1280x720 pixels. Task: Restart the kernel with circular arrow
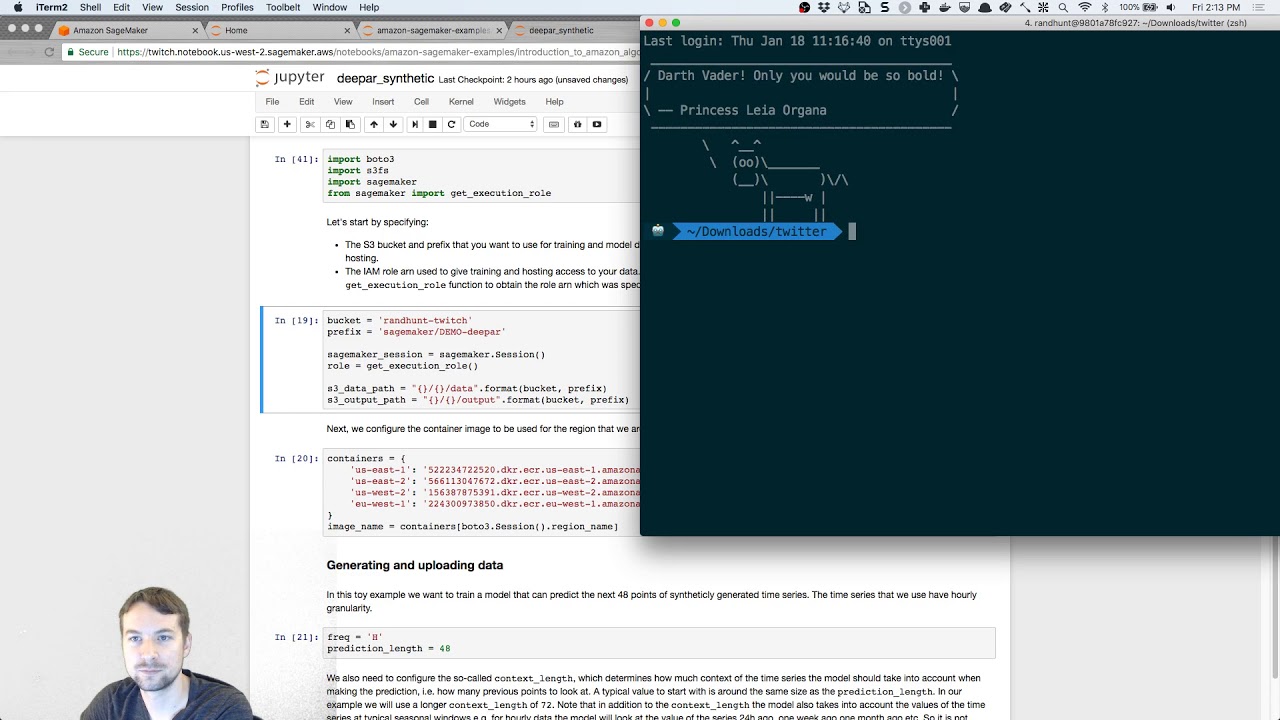[x=452, y=124]
